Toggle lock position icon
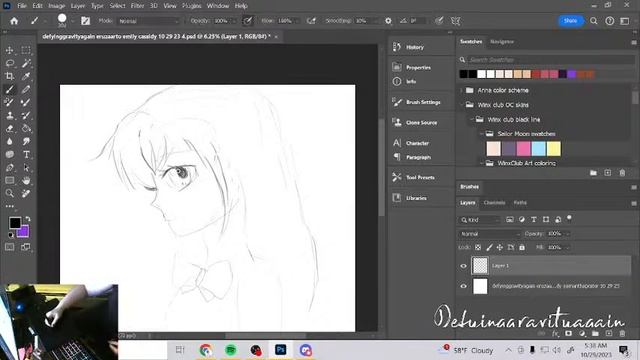640x360 pixels. point(500,247)
